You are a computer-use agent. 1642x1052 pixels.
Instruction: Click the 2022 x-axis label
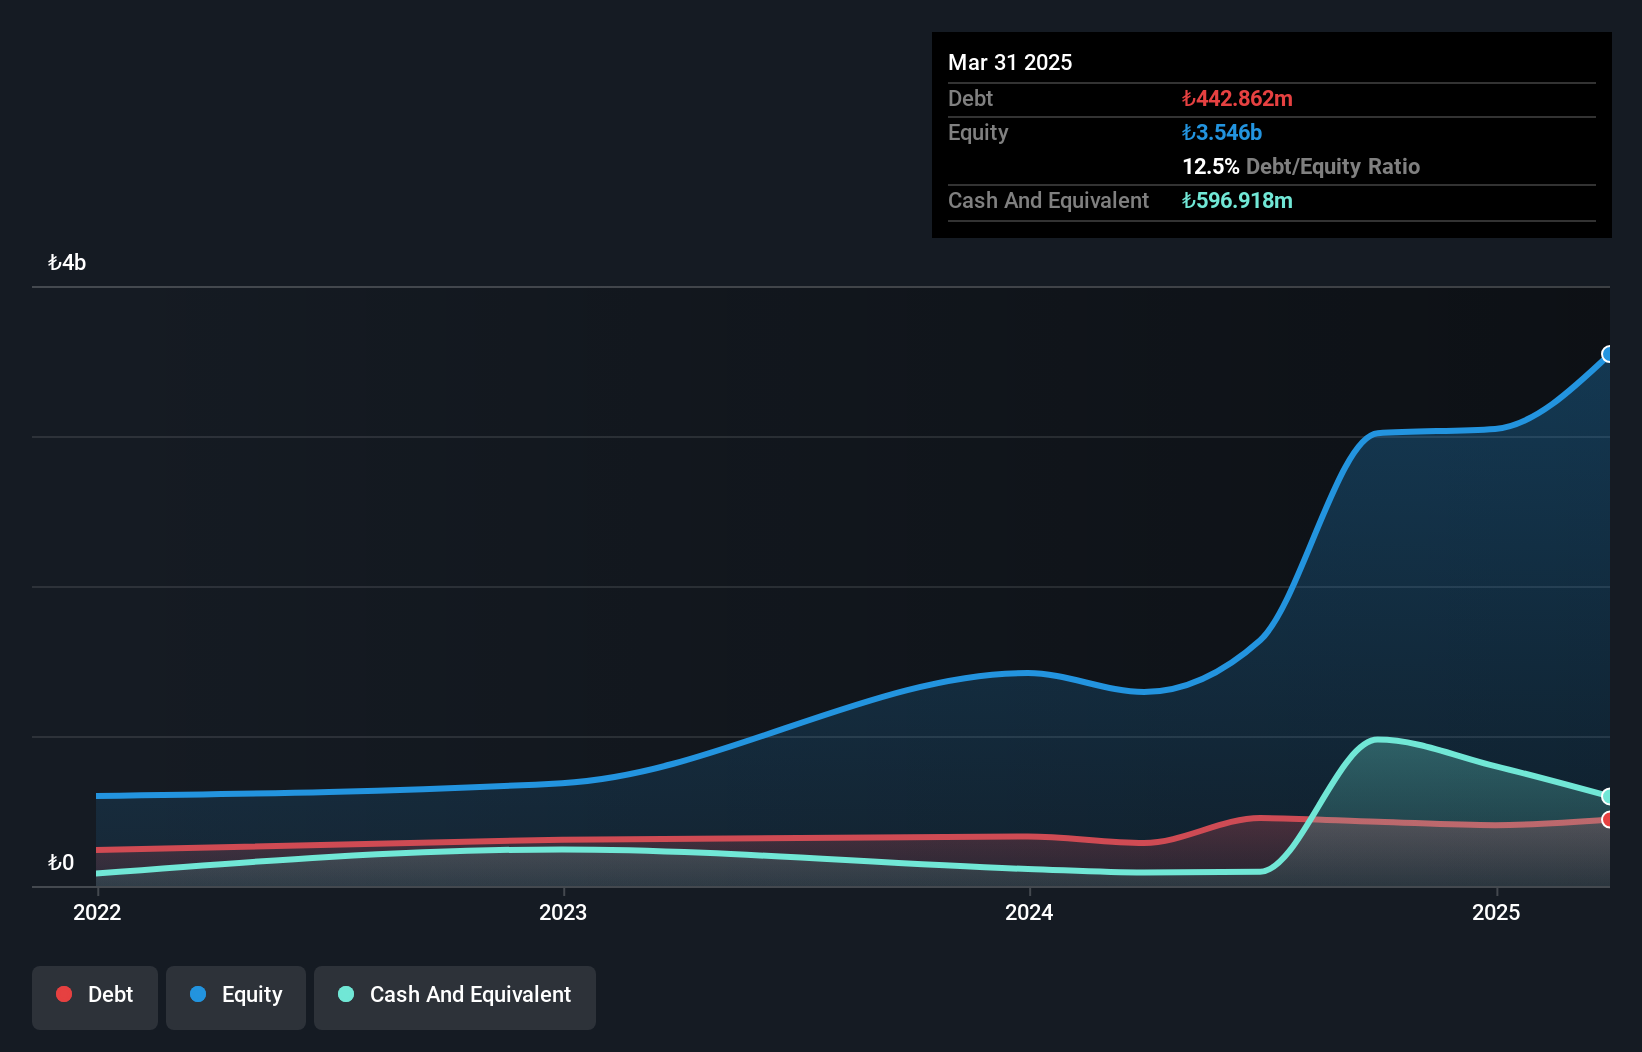(97, 912)
